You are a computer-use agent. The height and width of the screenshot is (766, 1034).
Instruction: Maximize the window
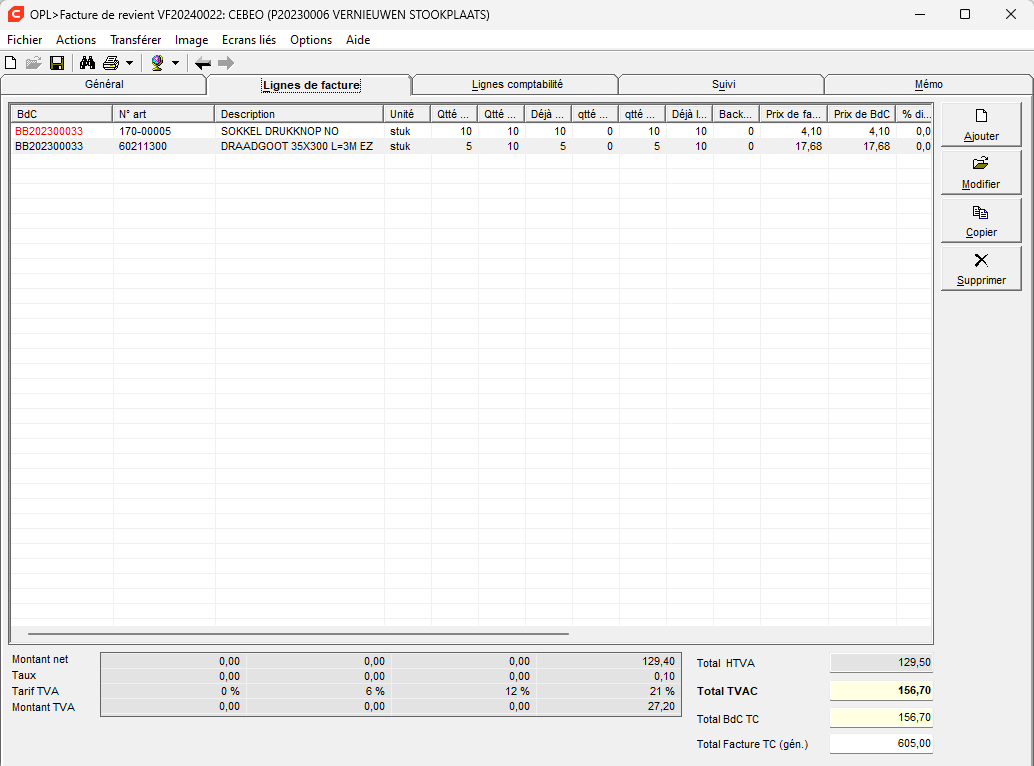[965, 14]
